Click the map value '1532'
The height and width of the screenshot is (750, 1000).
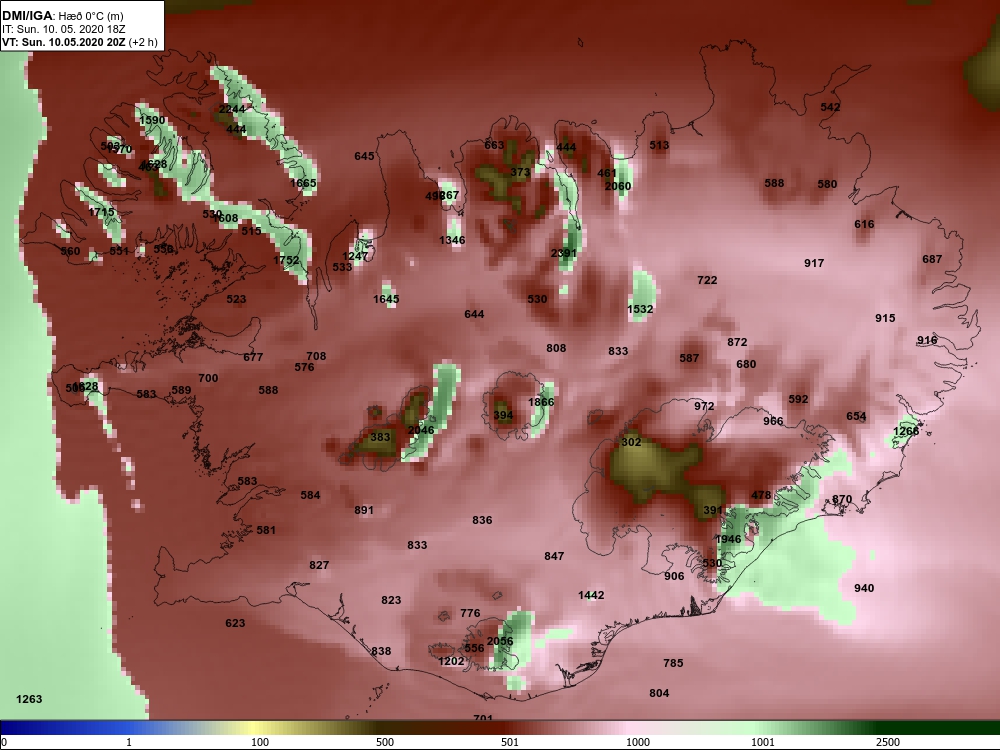click(640, 309)
